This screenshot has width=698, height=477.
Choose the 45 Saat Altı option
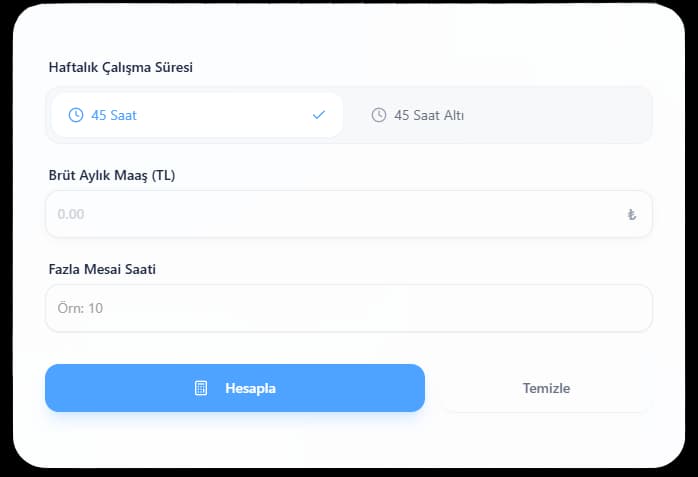(x=497, y=115)
